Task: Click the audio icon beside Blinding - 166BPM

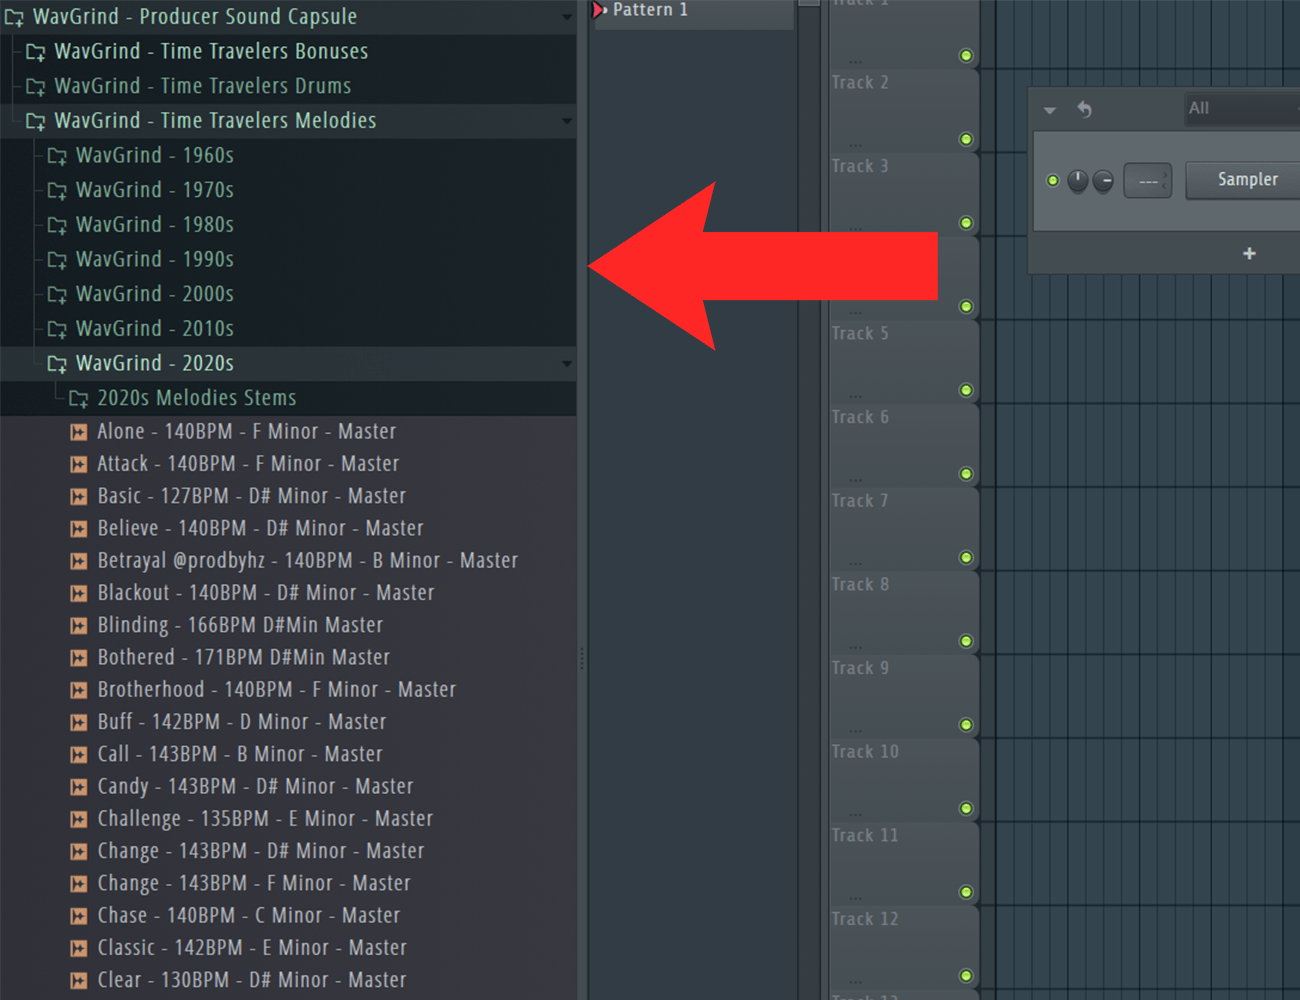Action: [78, 625]
